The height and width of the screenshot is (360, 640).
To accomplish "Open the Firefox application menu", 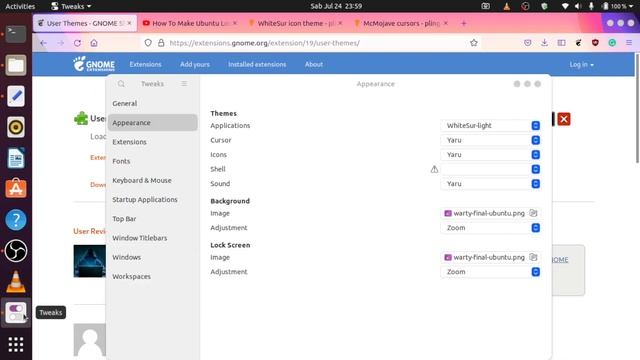I will (629, 43).
